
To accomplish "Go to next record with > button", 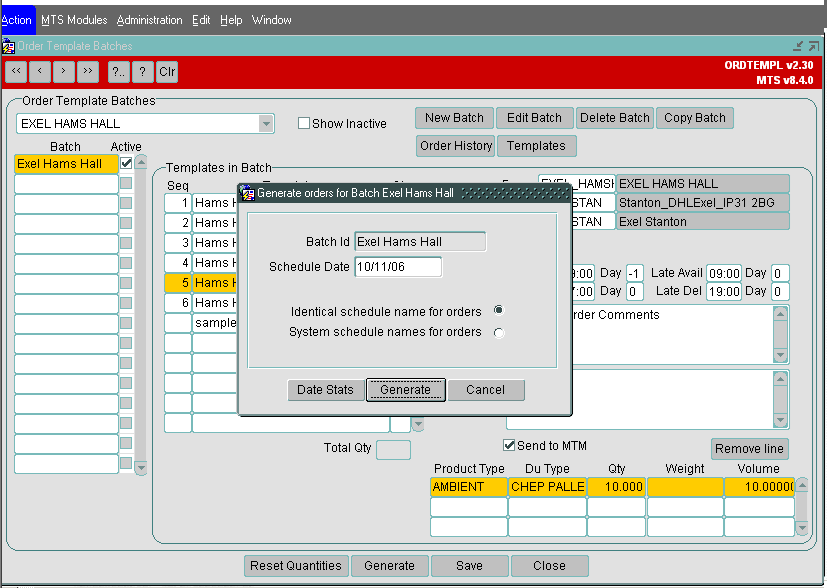I will point(64,72).
